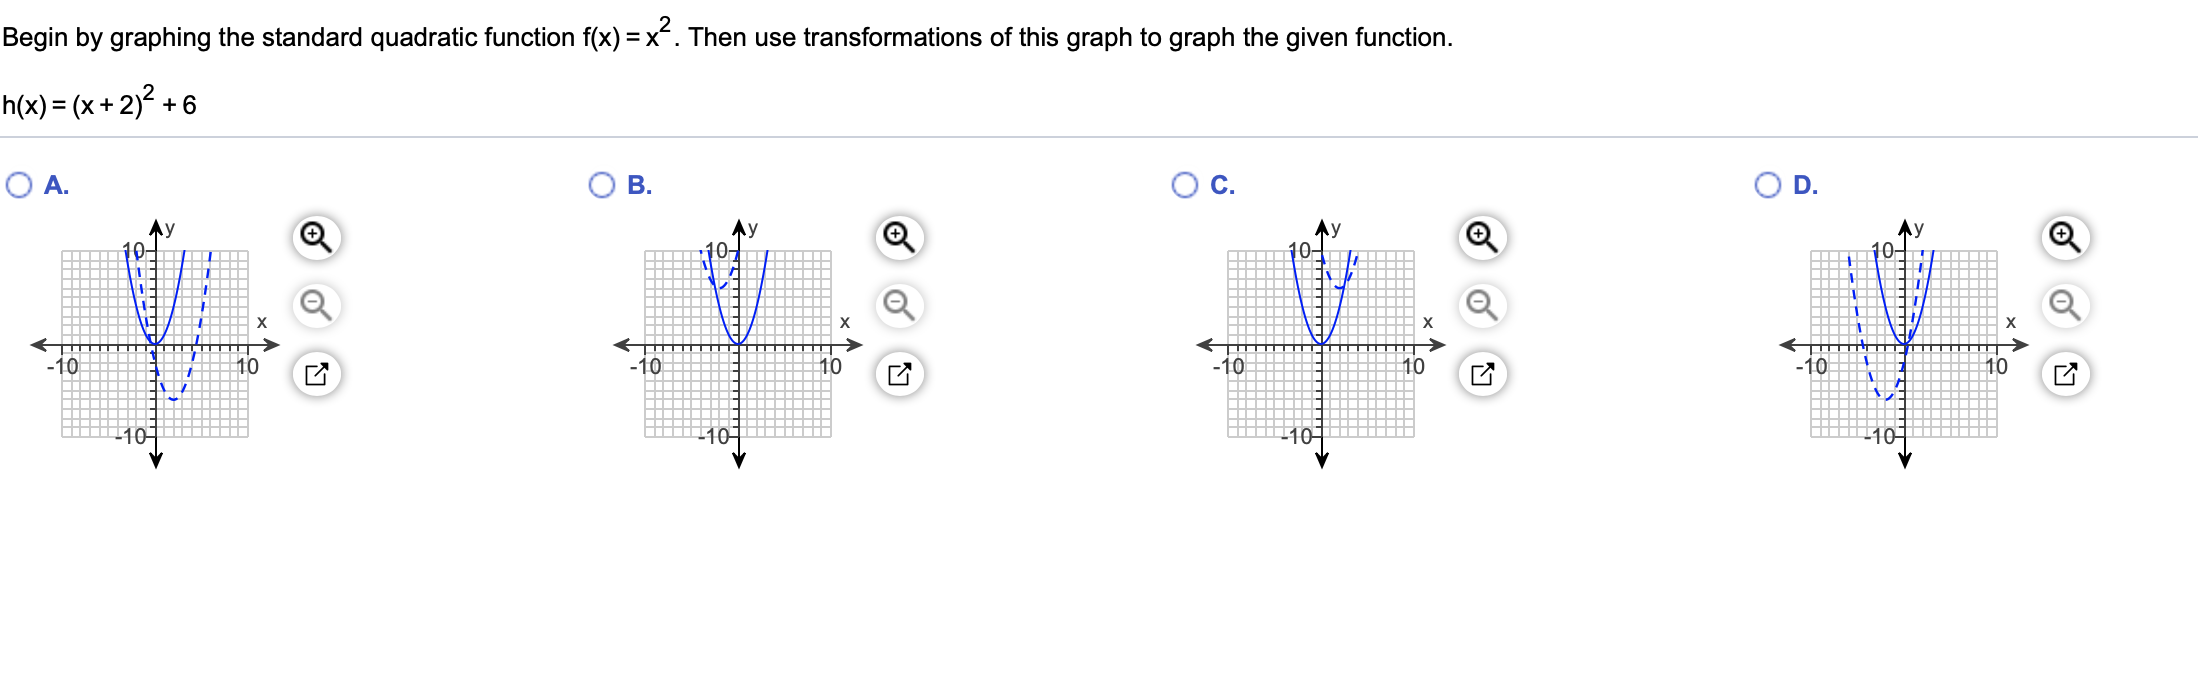This screenshot has width=2198, height=694.
Task: Zoom in on graph C
Action: 1482,238
